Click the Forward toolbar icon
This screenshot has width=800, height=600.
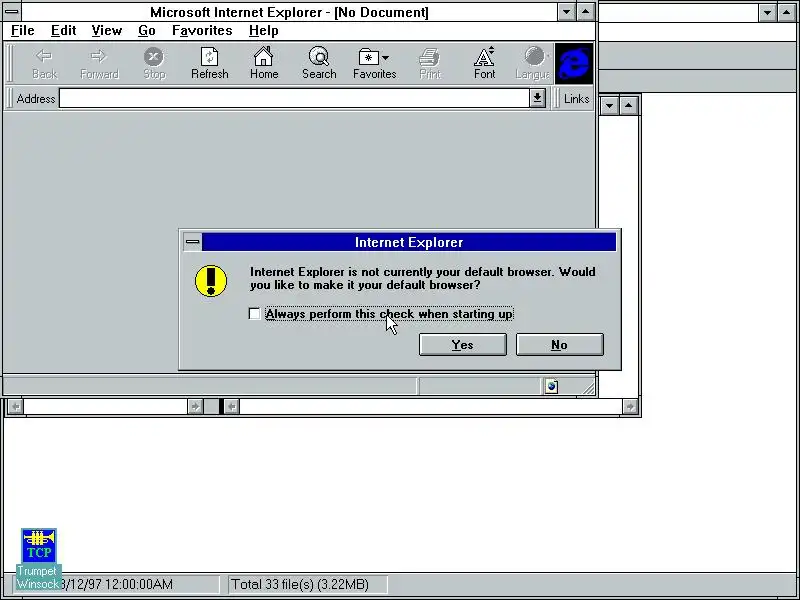click(x=99, y=63)
